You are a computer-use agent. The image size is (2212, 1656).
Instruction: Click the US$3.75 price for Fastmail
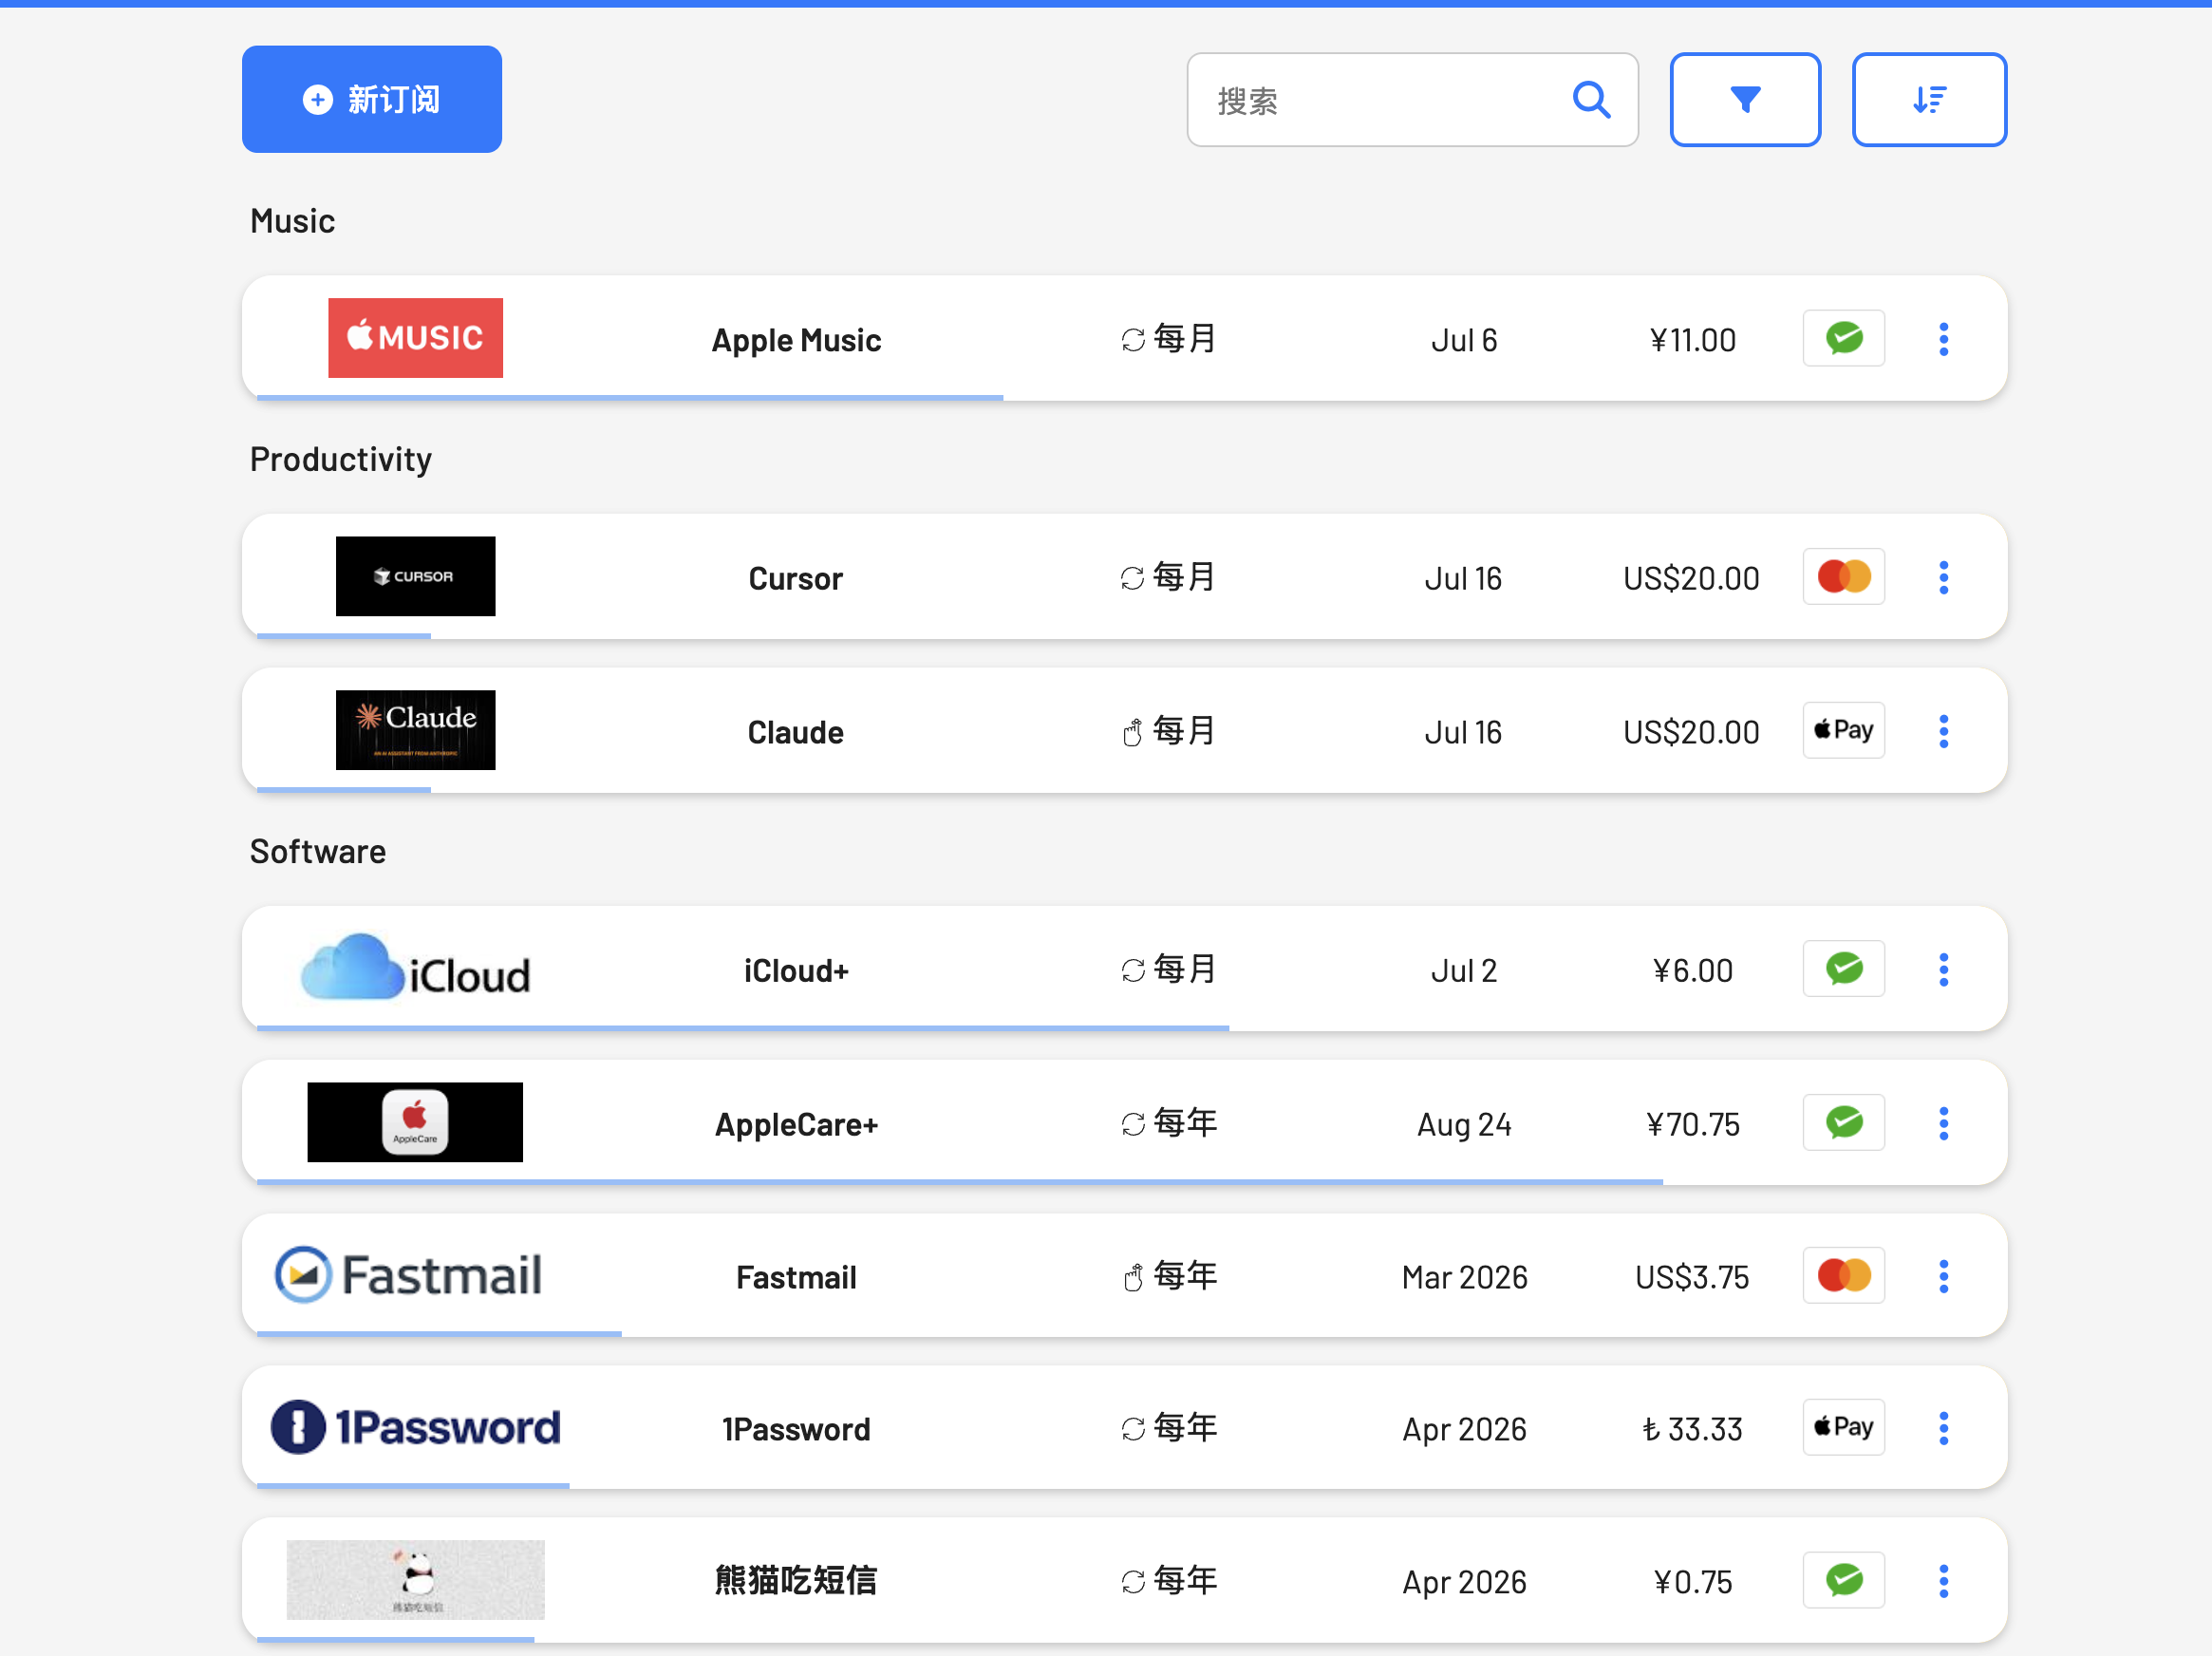click(x=1692, y=1277)
